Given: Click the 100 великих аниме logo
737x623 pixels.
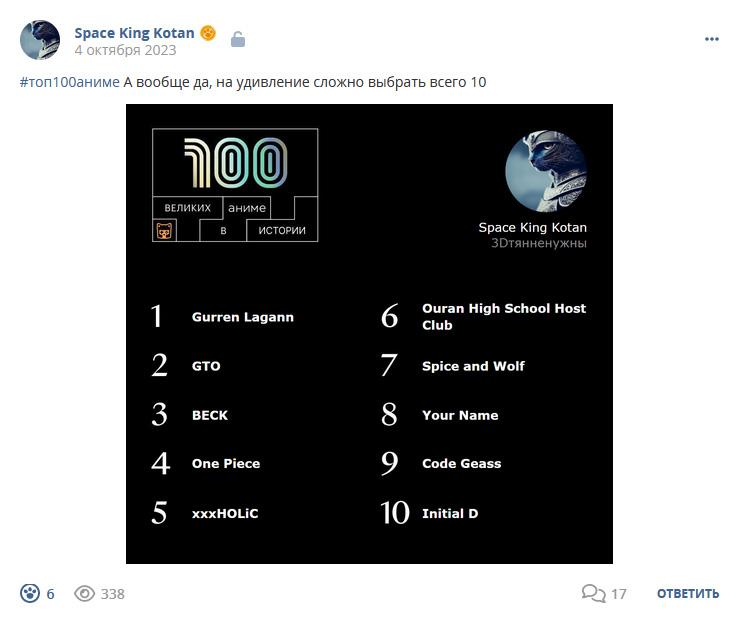Looking at the screenshot, I should pyautogui.click(x=235, y=185).
